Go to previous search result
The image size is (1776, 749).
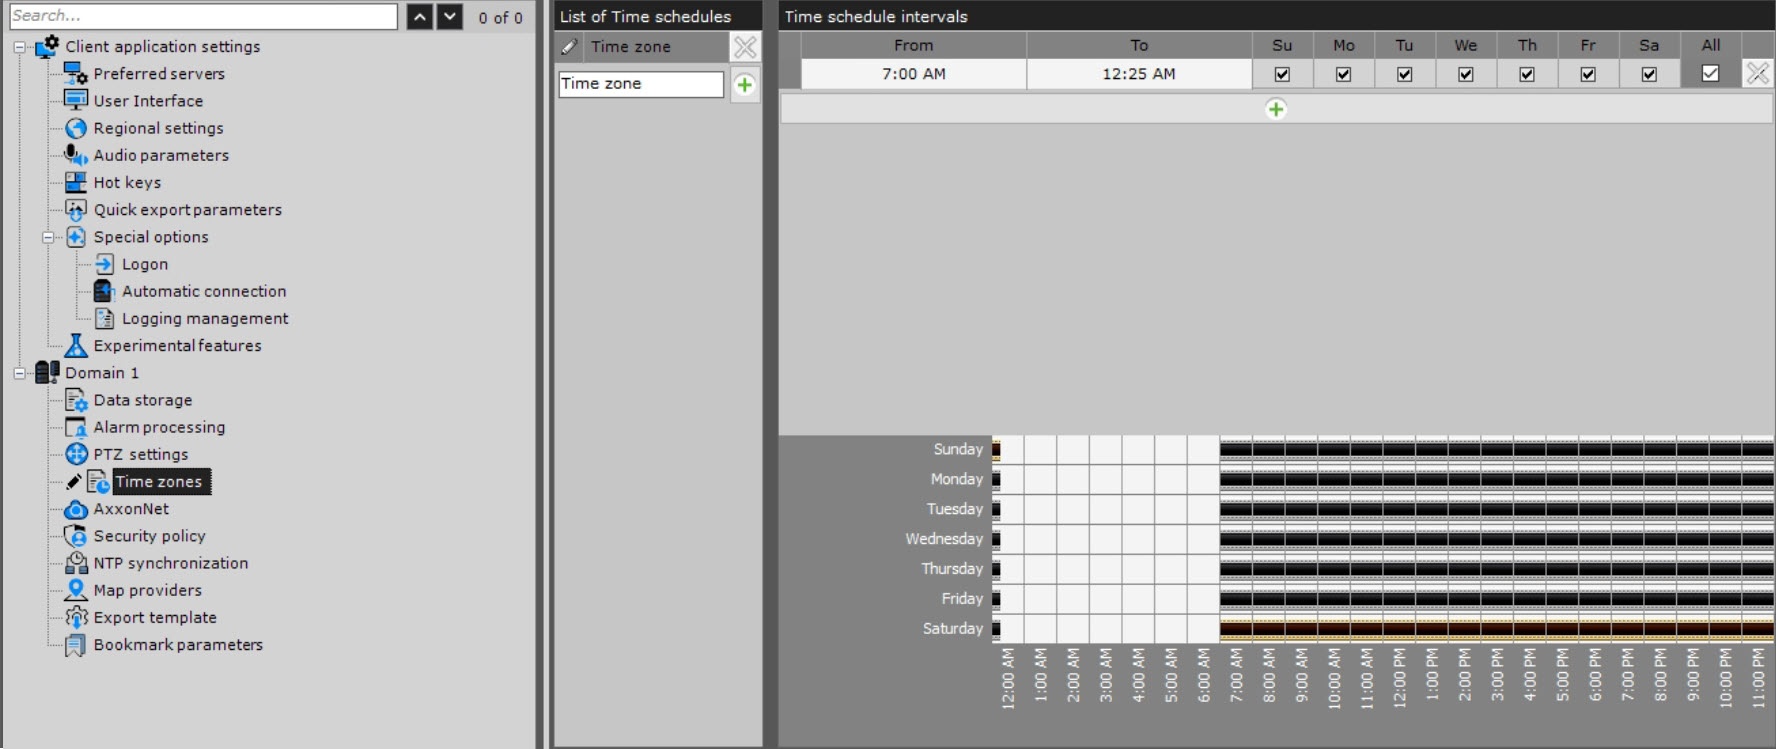pyautogui.click(x=420, y=17)
